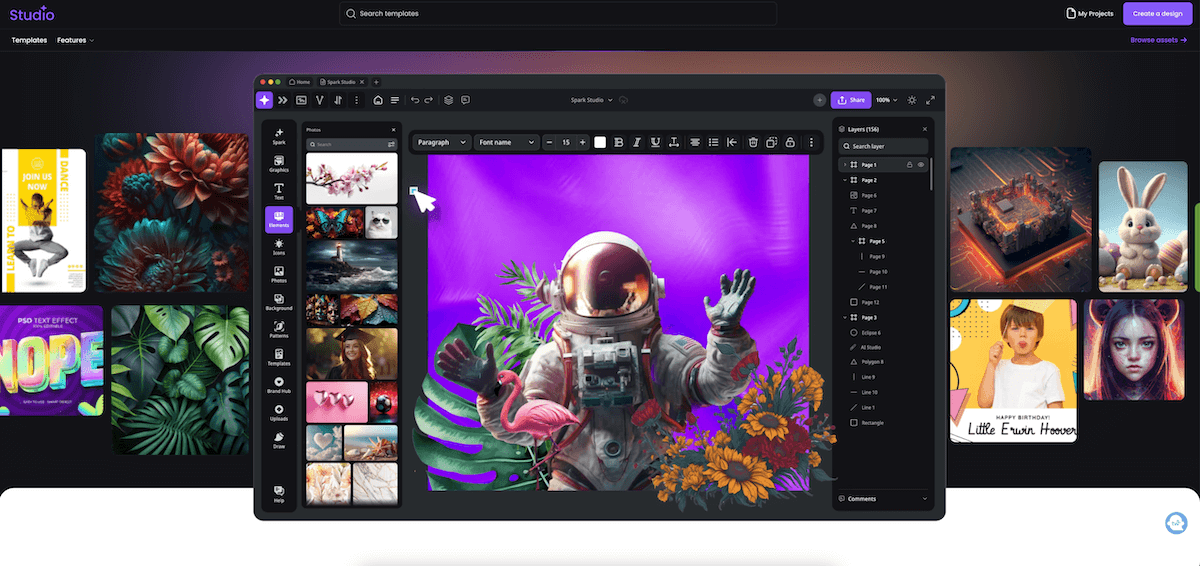Open the Brand Hub sidebar tool
The height and width of the screenshot is (566, 1200).
pos(279,384)
